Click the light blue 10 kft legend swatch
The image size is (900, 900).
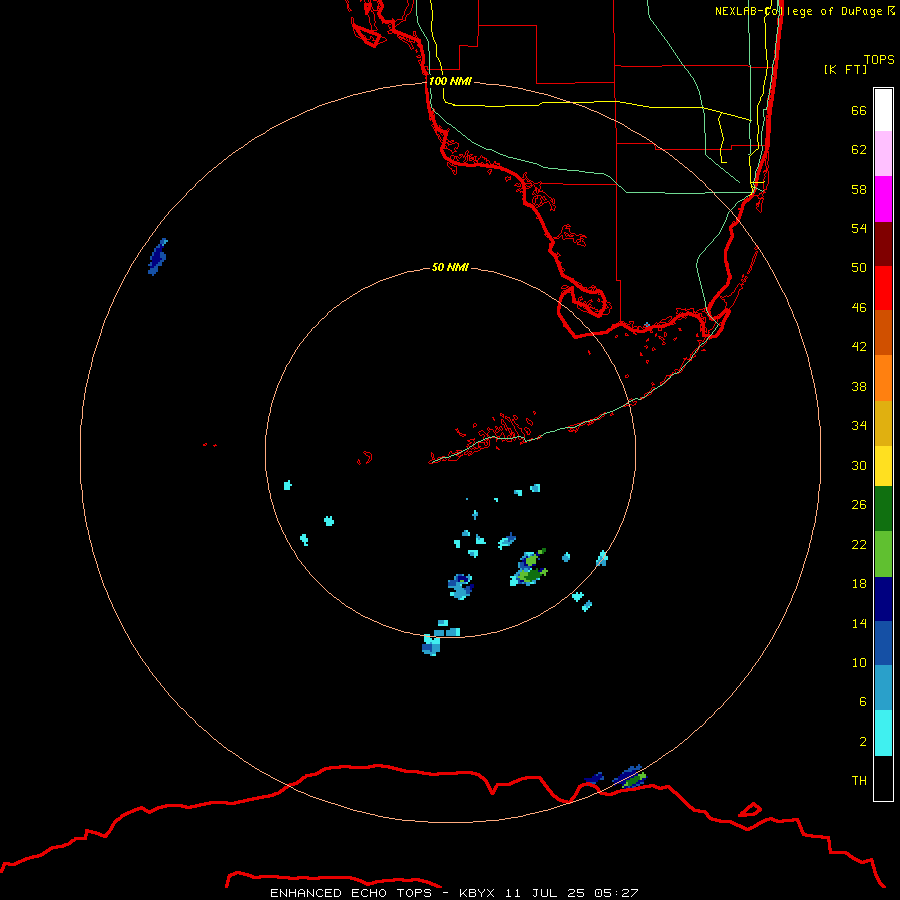point(883,688)
